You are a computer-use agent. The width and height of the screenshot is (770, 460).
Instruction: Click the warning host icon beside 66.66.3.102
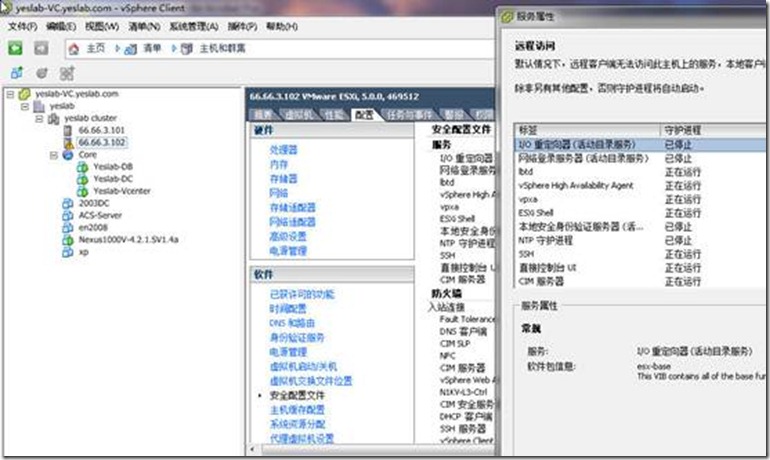[x=68, y=142]
